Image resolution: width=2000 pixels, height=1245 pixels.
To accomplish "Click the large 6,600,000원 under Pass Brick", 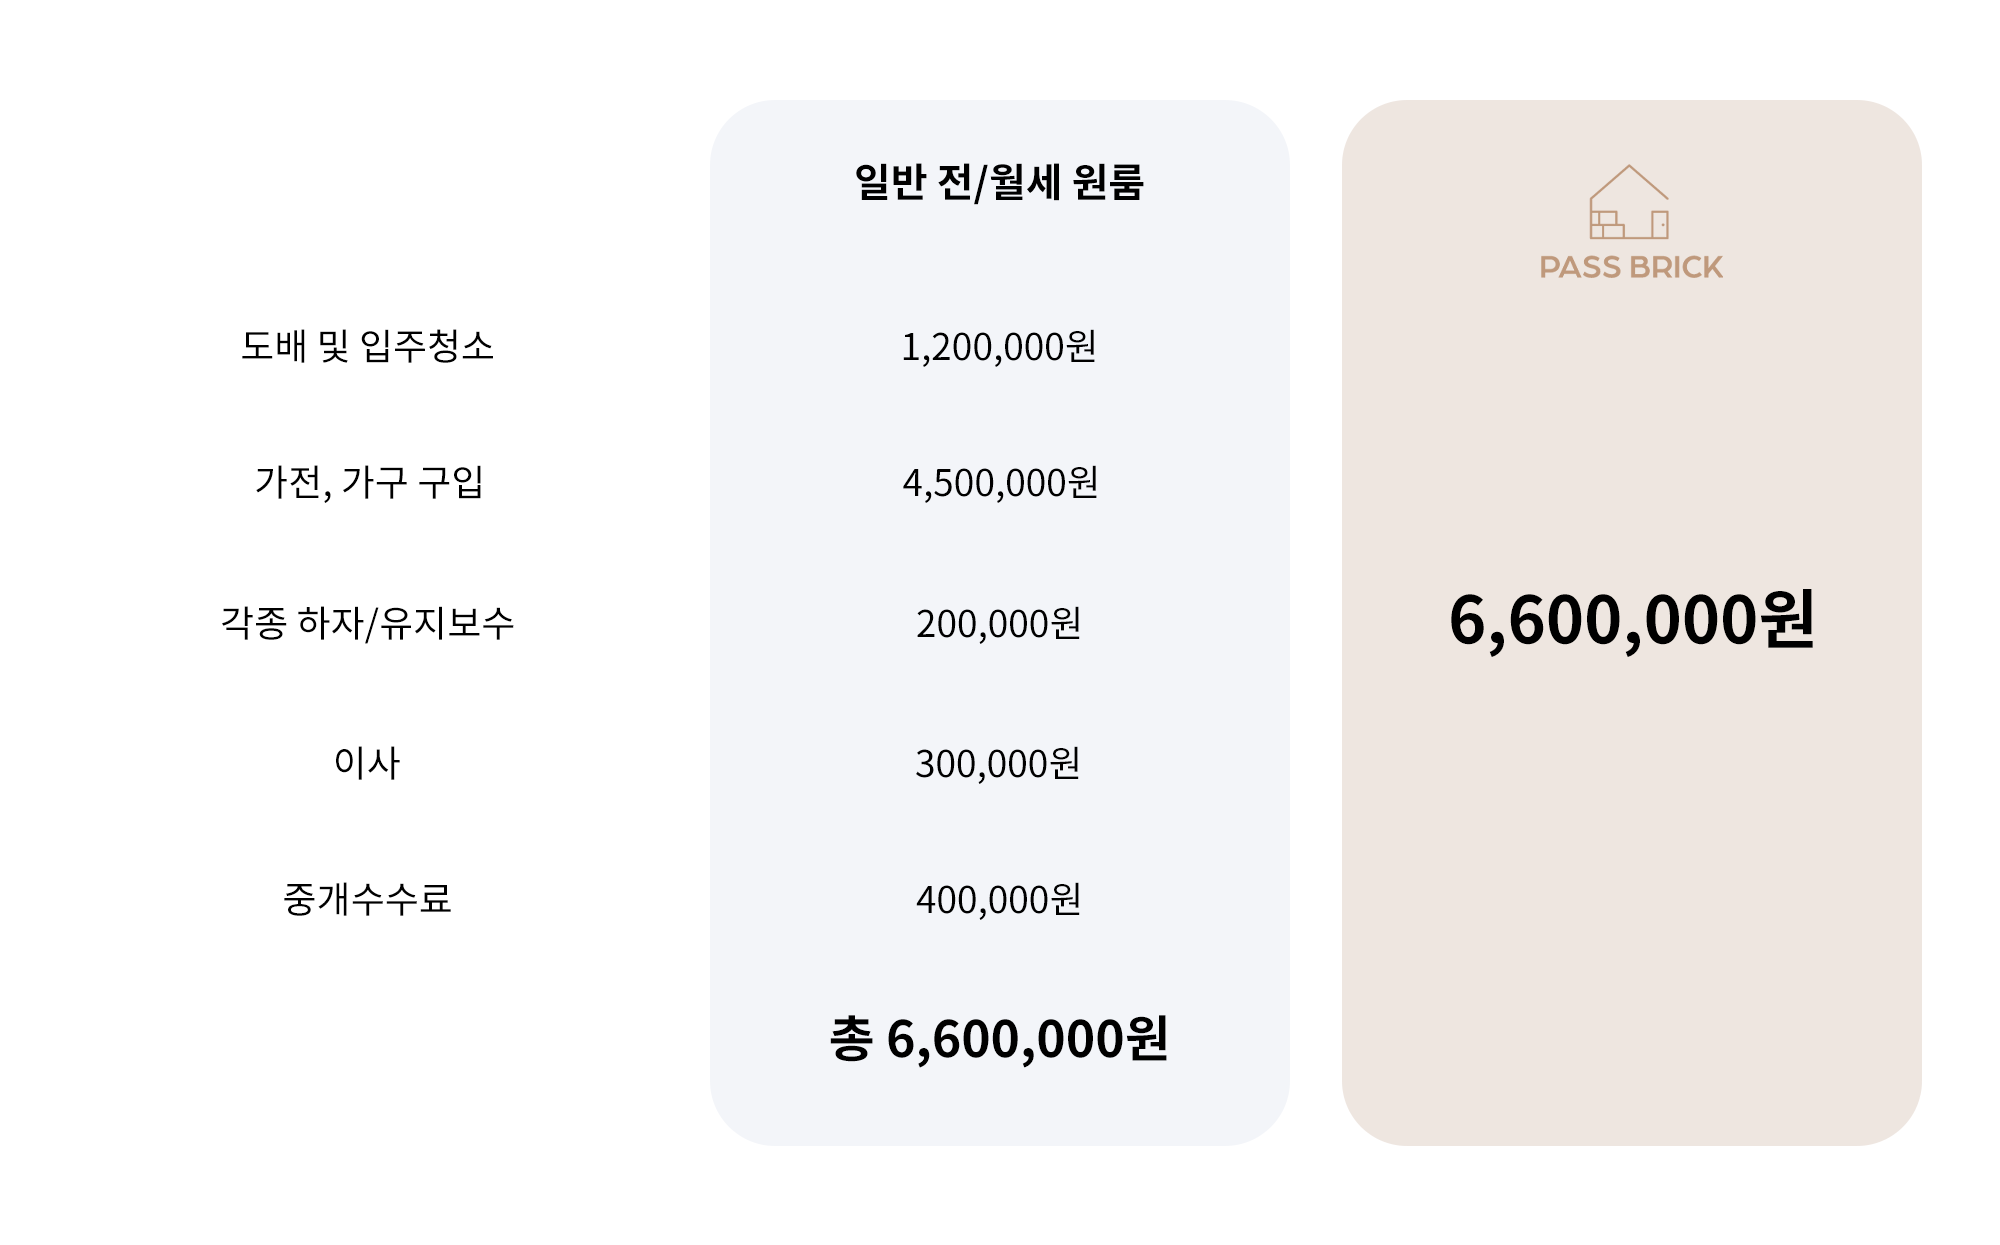I will pos(1631,620).
